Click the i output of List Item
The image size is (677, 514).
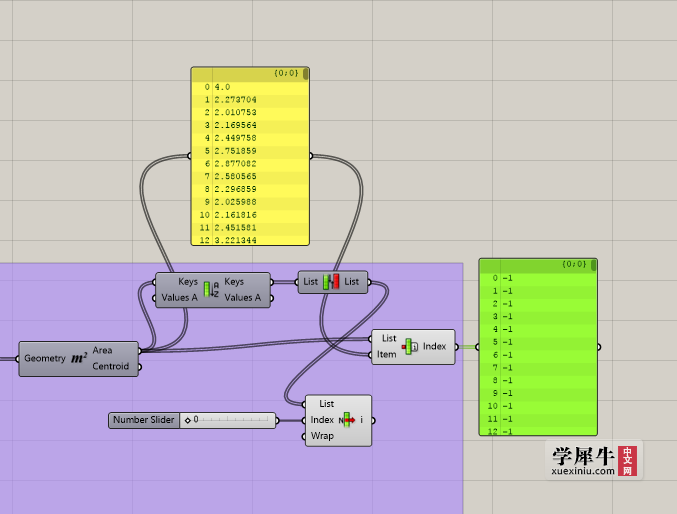[x=361, y=420]
